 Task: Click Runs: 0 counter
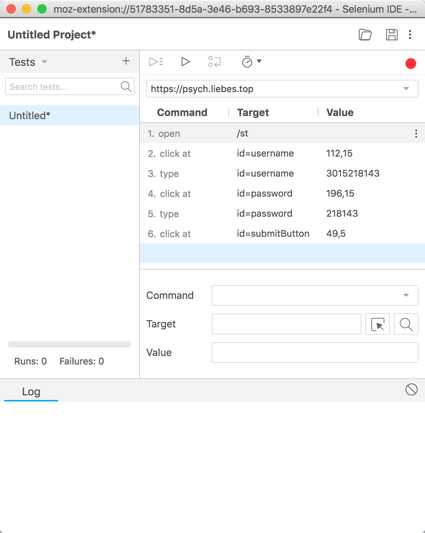[31, 361]
